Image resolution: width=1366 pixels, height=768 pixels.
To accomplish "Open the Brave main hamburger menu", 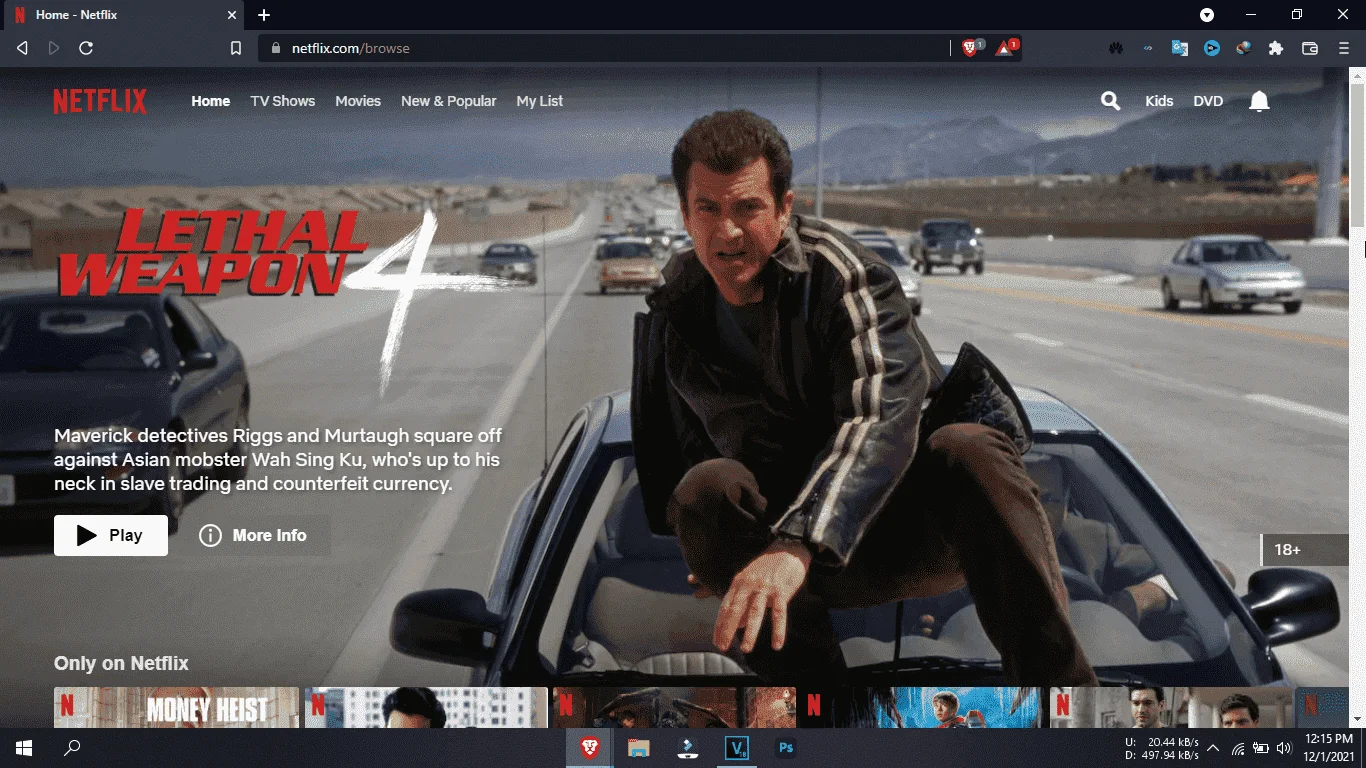I will (x=1343, y=48).
